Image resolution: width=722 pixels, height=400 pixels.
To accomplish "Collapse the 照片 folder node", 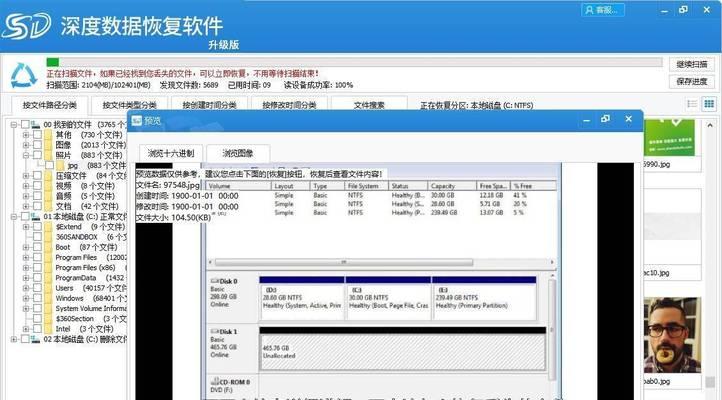I will pyautogui.click(x=26, y=155).
